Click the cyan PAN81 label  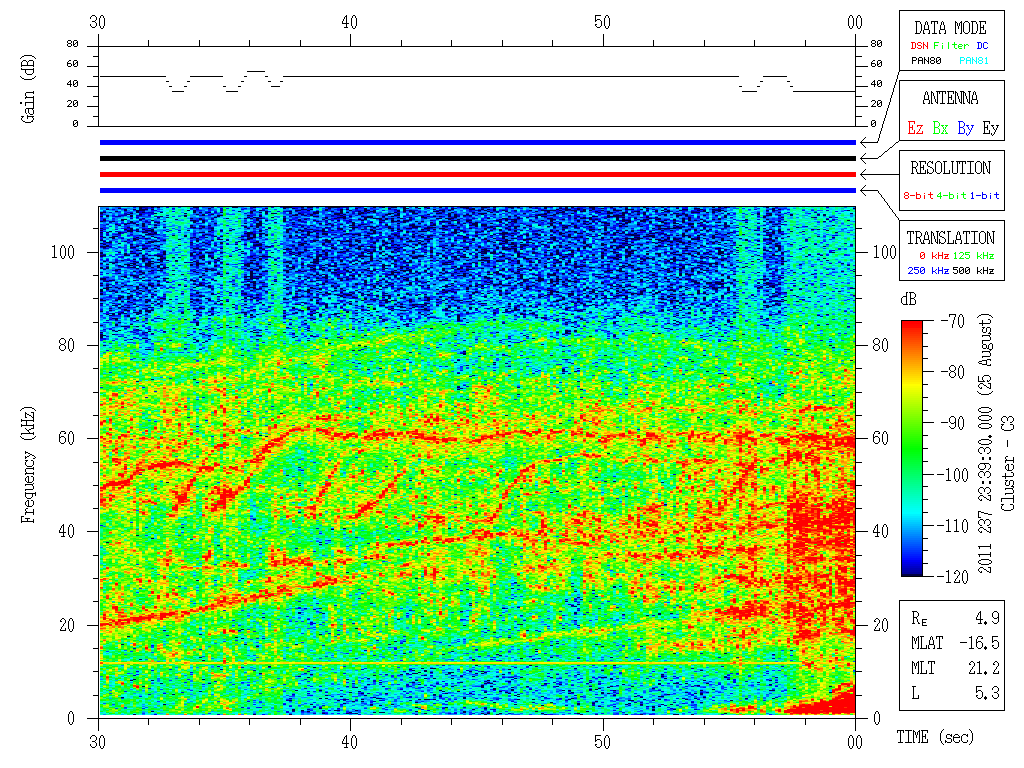(x=974, y=61)
